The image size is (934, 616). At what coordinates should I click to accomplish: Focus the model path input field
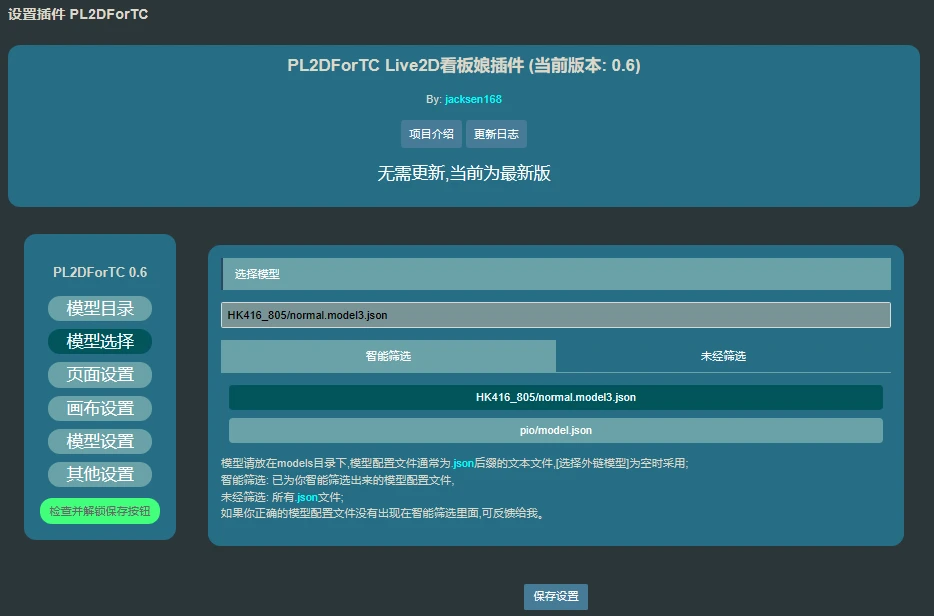[x=556, y=315]
